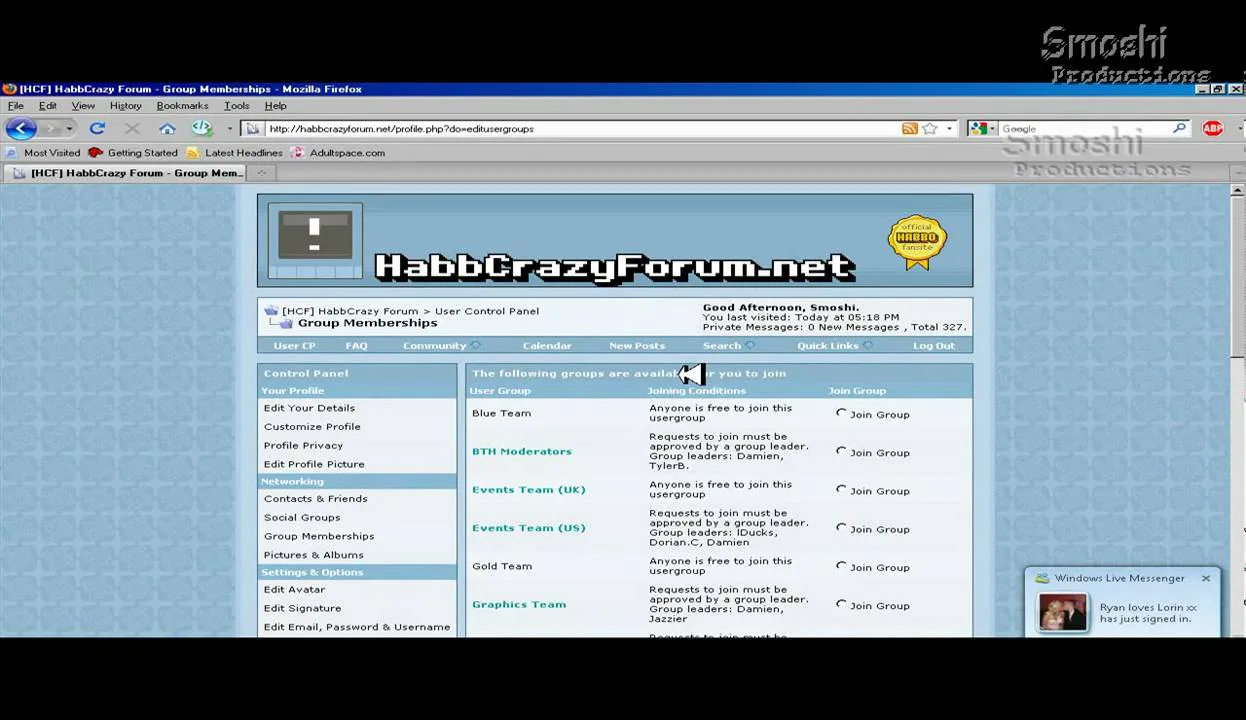
Task: Click the Most Visited bookmark icon
Action: point(12,153)
